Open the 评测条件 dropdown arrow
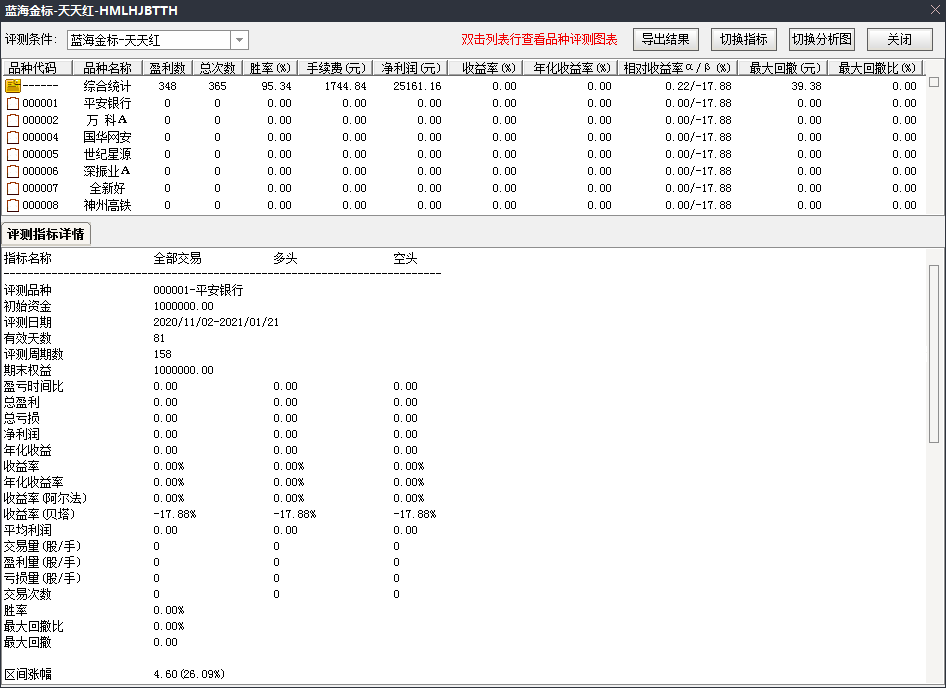Screen dimensions: 946x688 [x=239, y=40]
